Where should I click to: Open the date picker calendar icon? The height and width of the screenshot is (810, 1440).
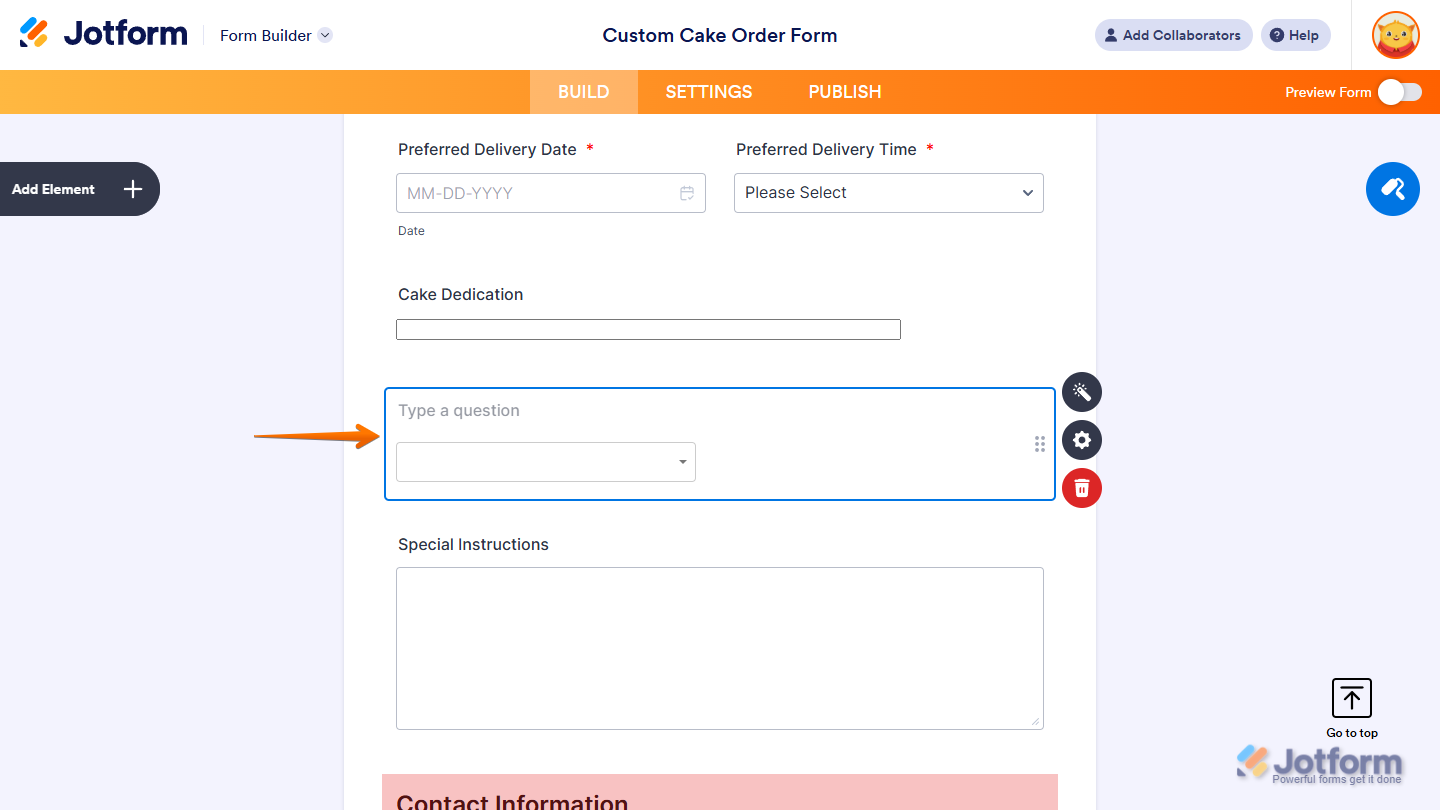(687, 193)
